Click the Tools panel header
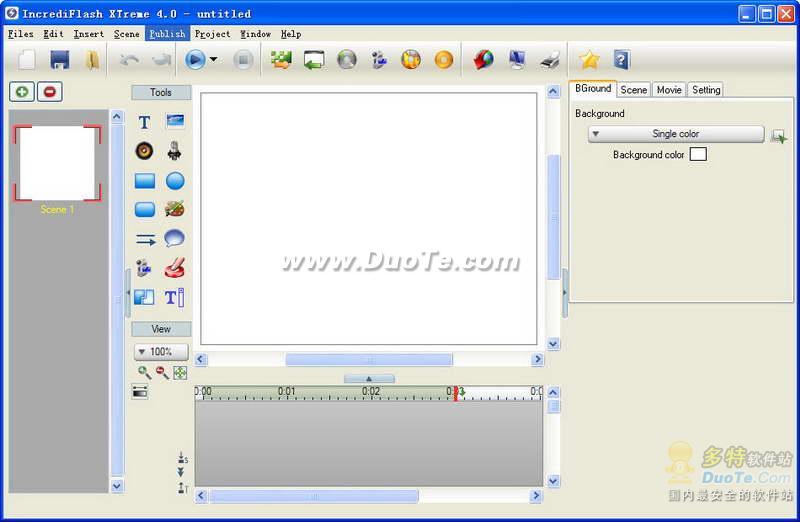This screenshot has height=522, width=800. pyautogui.click(x=161, y=92)
